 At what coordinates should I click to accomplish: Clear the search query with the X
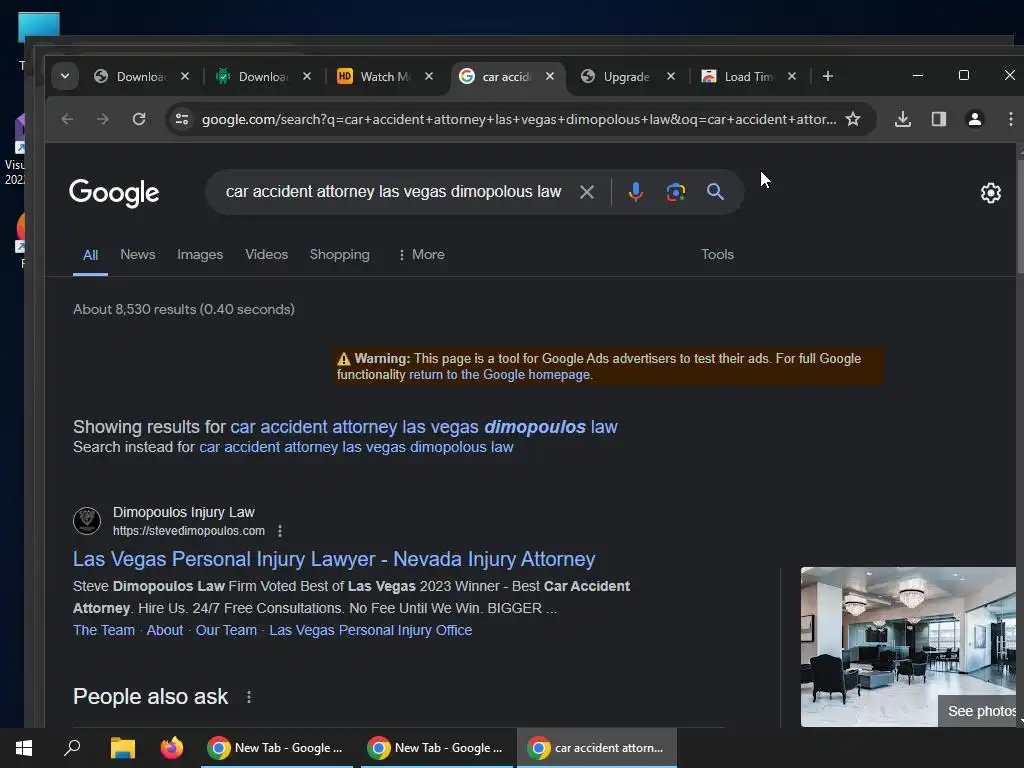pos(586,192)
